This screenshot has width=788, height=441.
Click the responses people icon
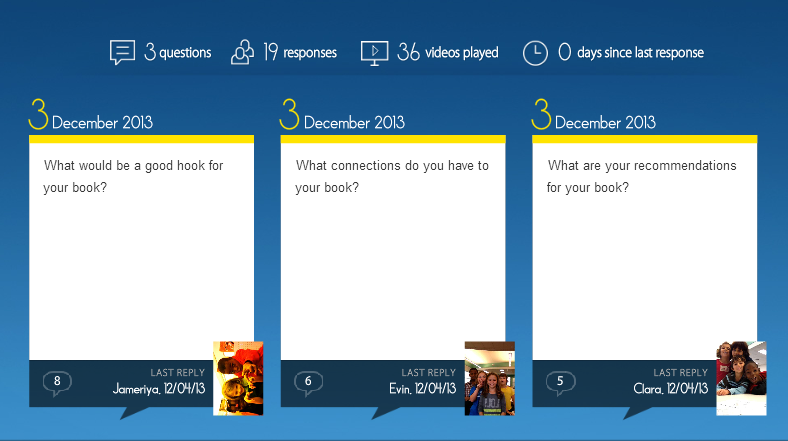click(x=242, y=52)
